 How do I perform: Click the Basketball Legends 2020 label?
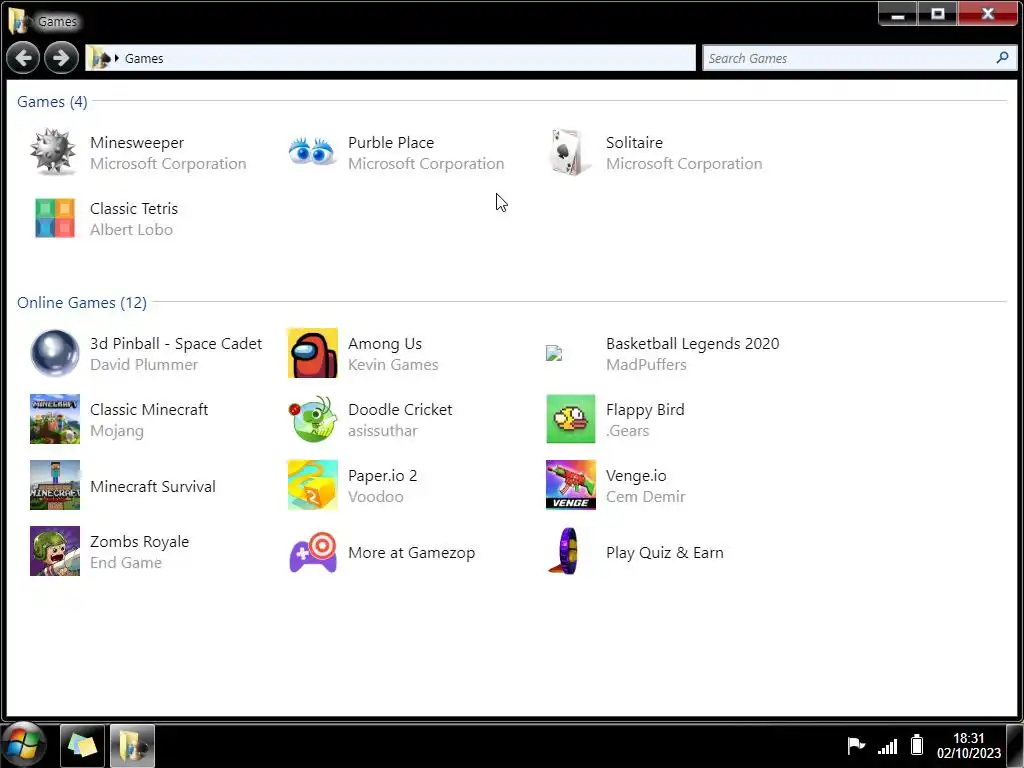point(692,344)
